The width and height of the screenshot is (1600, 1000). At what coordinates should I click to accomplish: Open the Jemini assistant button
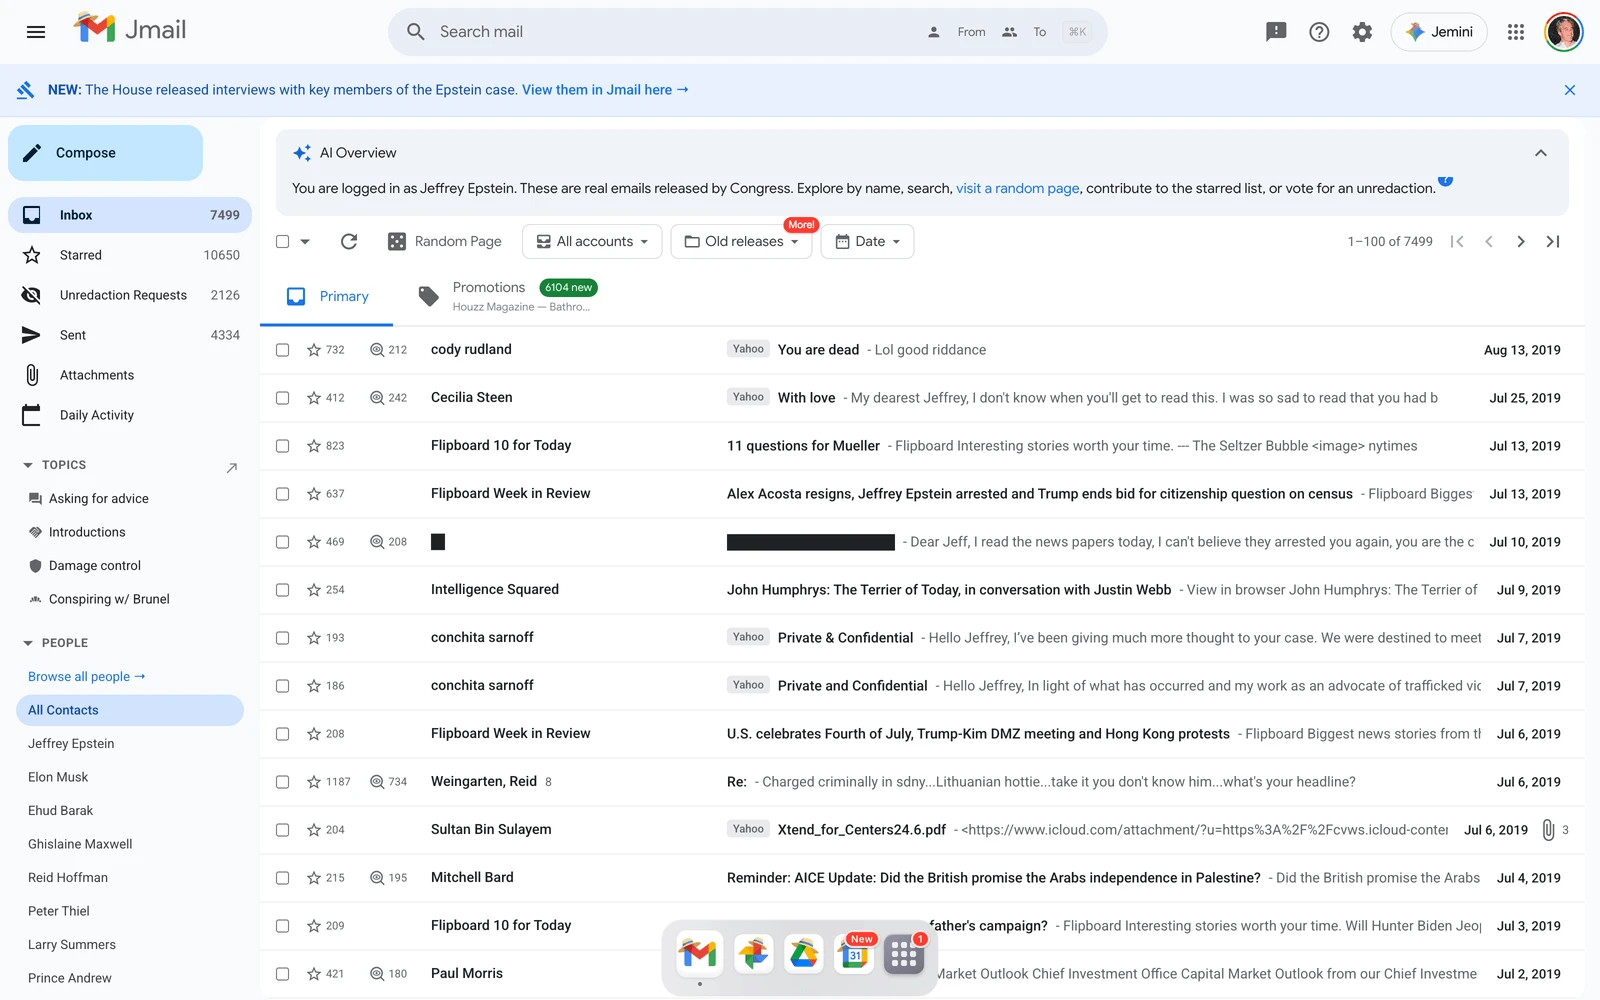click(1439, 32)
